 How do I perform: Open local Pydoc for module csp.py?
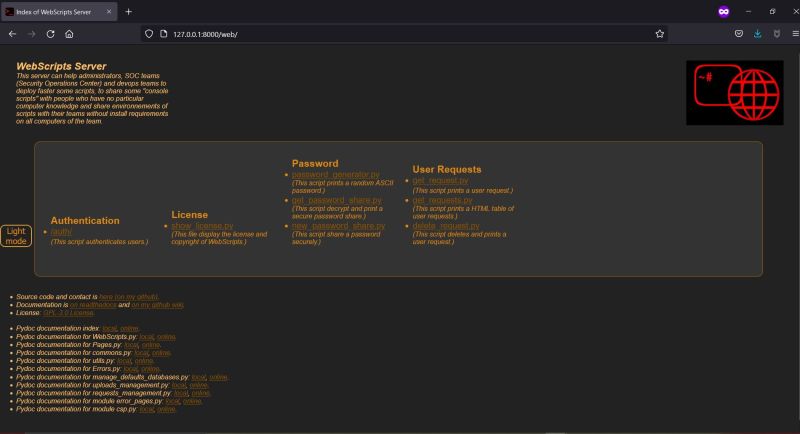point(147,409)
